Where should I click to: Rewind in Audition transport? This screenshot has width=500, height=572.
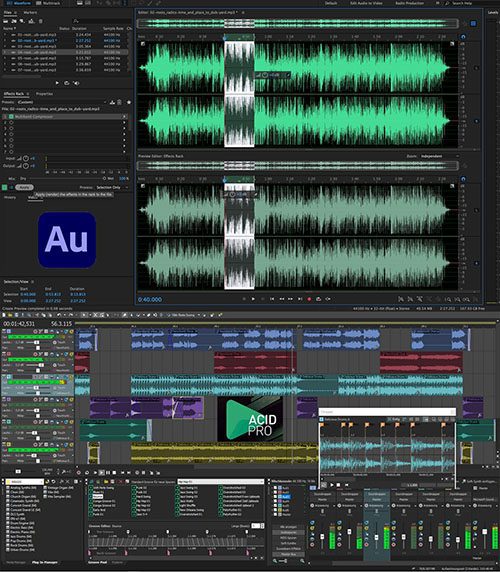click(282, 299)
